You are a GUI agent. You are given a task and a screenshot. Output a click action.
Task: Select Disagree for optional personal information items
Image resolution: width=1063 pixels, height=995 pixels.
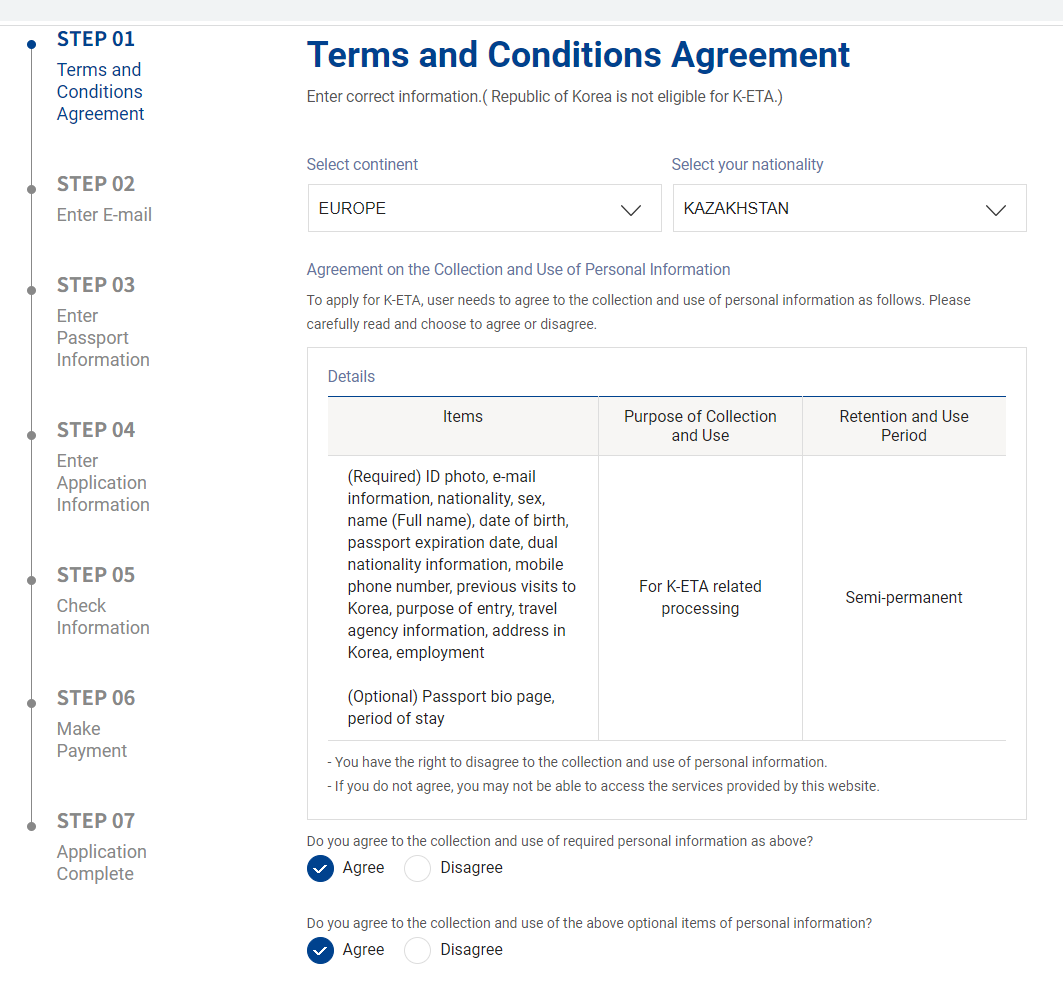click(418, 950)
